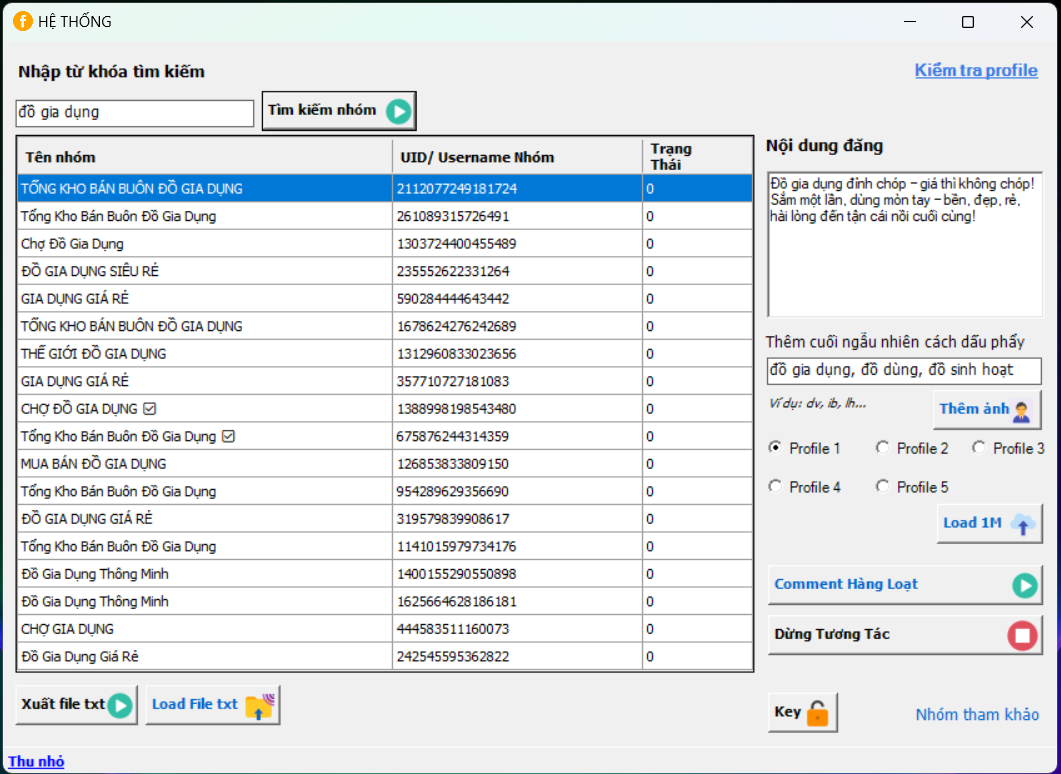
Task: Switch to the Profile 4 radio option
Action: (x=775, y=486)
